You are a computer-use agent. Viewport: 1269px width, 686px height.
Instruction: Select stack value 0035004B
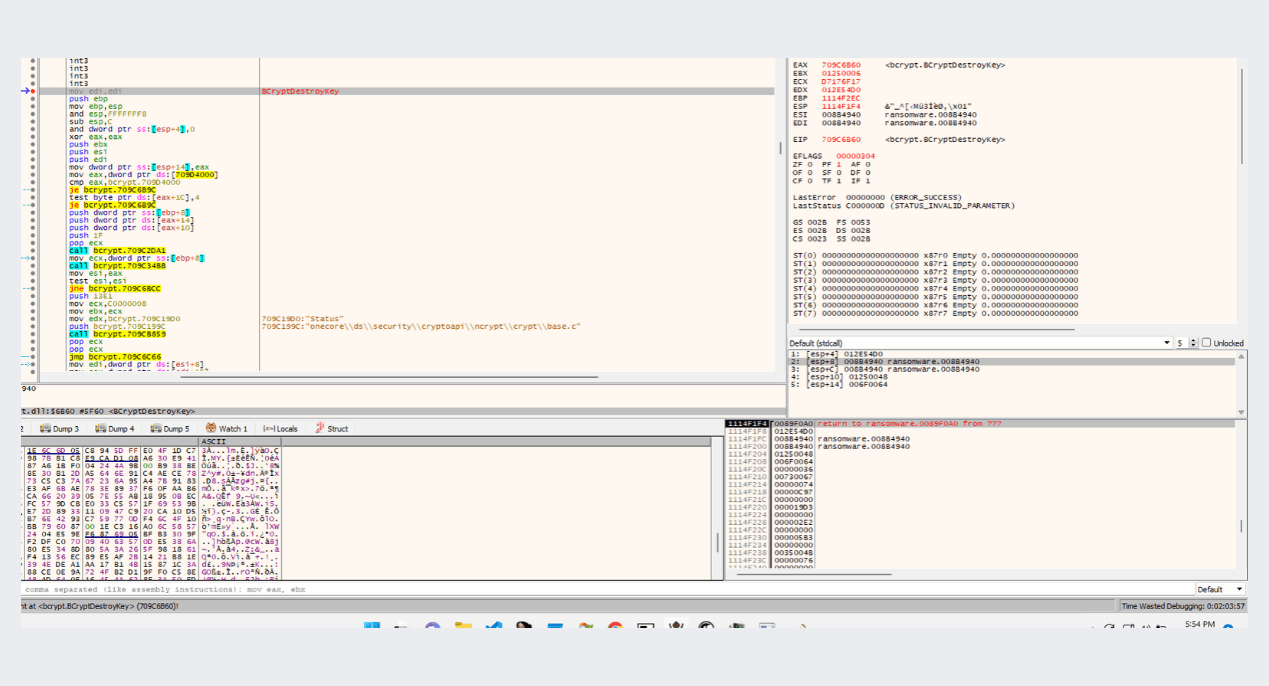794,552
